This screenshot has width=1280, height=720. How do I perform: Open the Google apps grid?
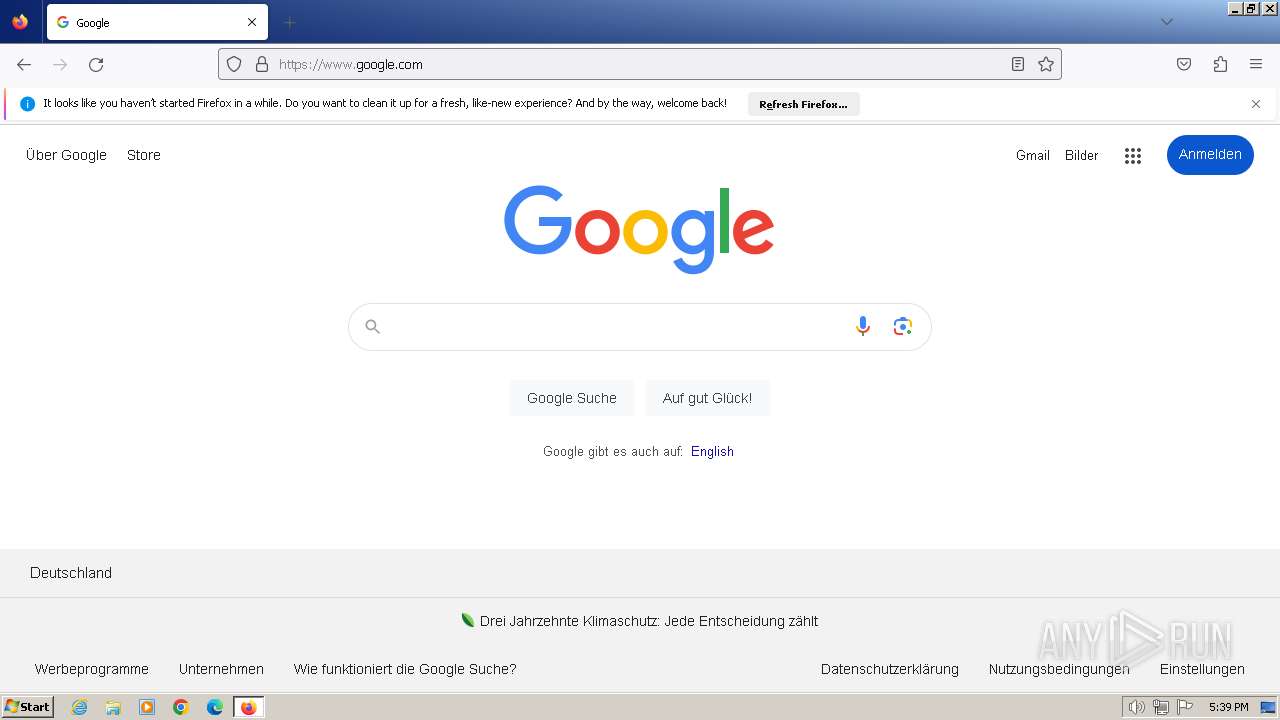[1133, 155]
